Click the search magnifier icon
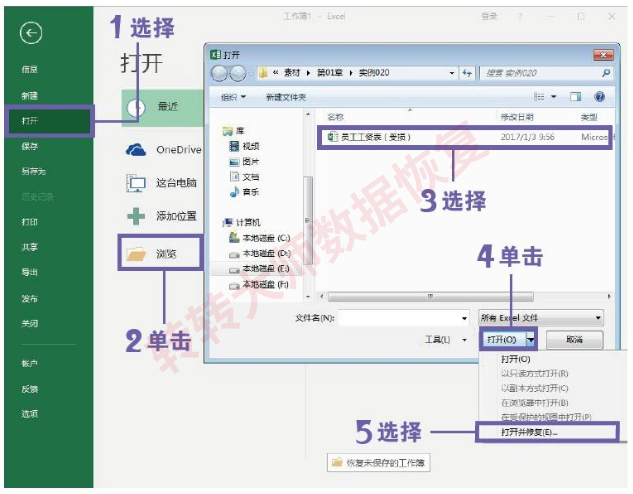This screenshot has width=633, height=494. 606,73
